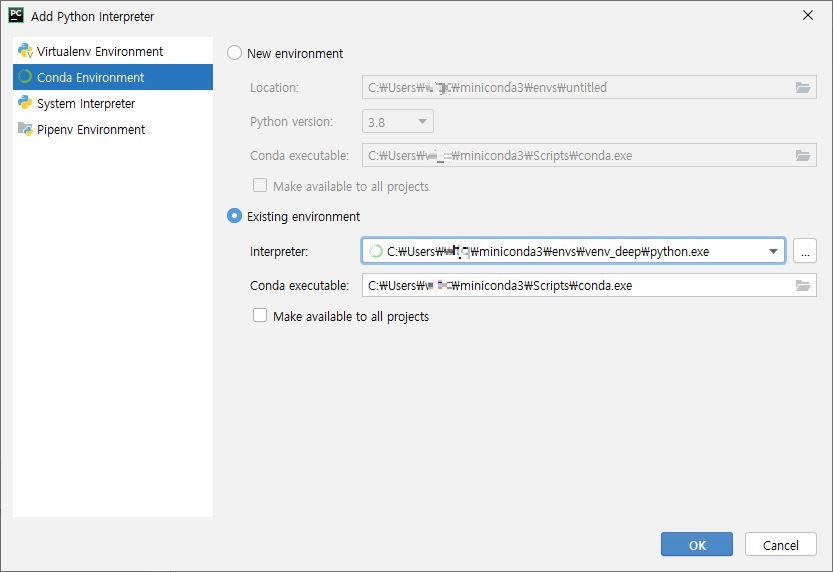Choose the New environment radio button
The height and width of the screenshot is (572, 833).
234,53
